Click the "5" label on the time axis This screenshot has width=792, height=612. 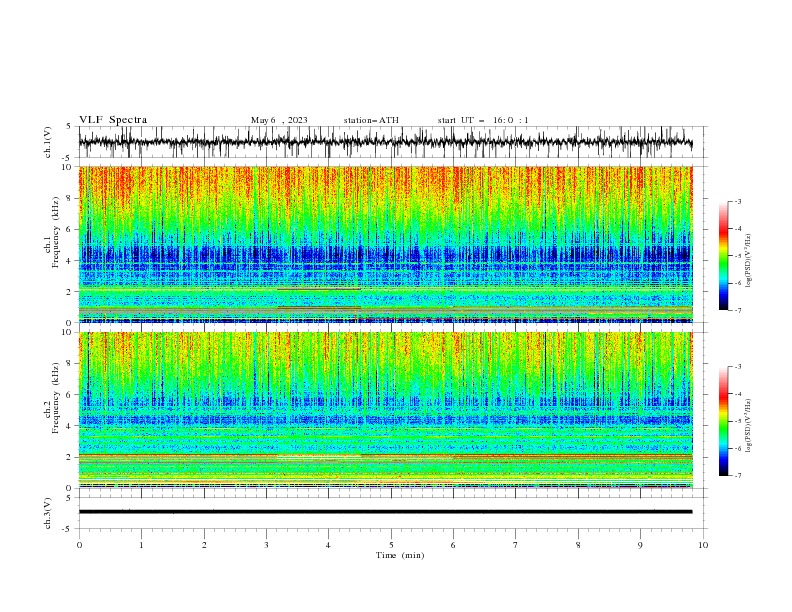[x=391, y=545]
